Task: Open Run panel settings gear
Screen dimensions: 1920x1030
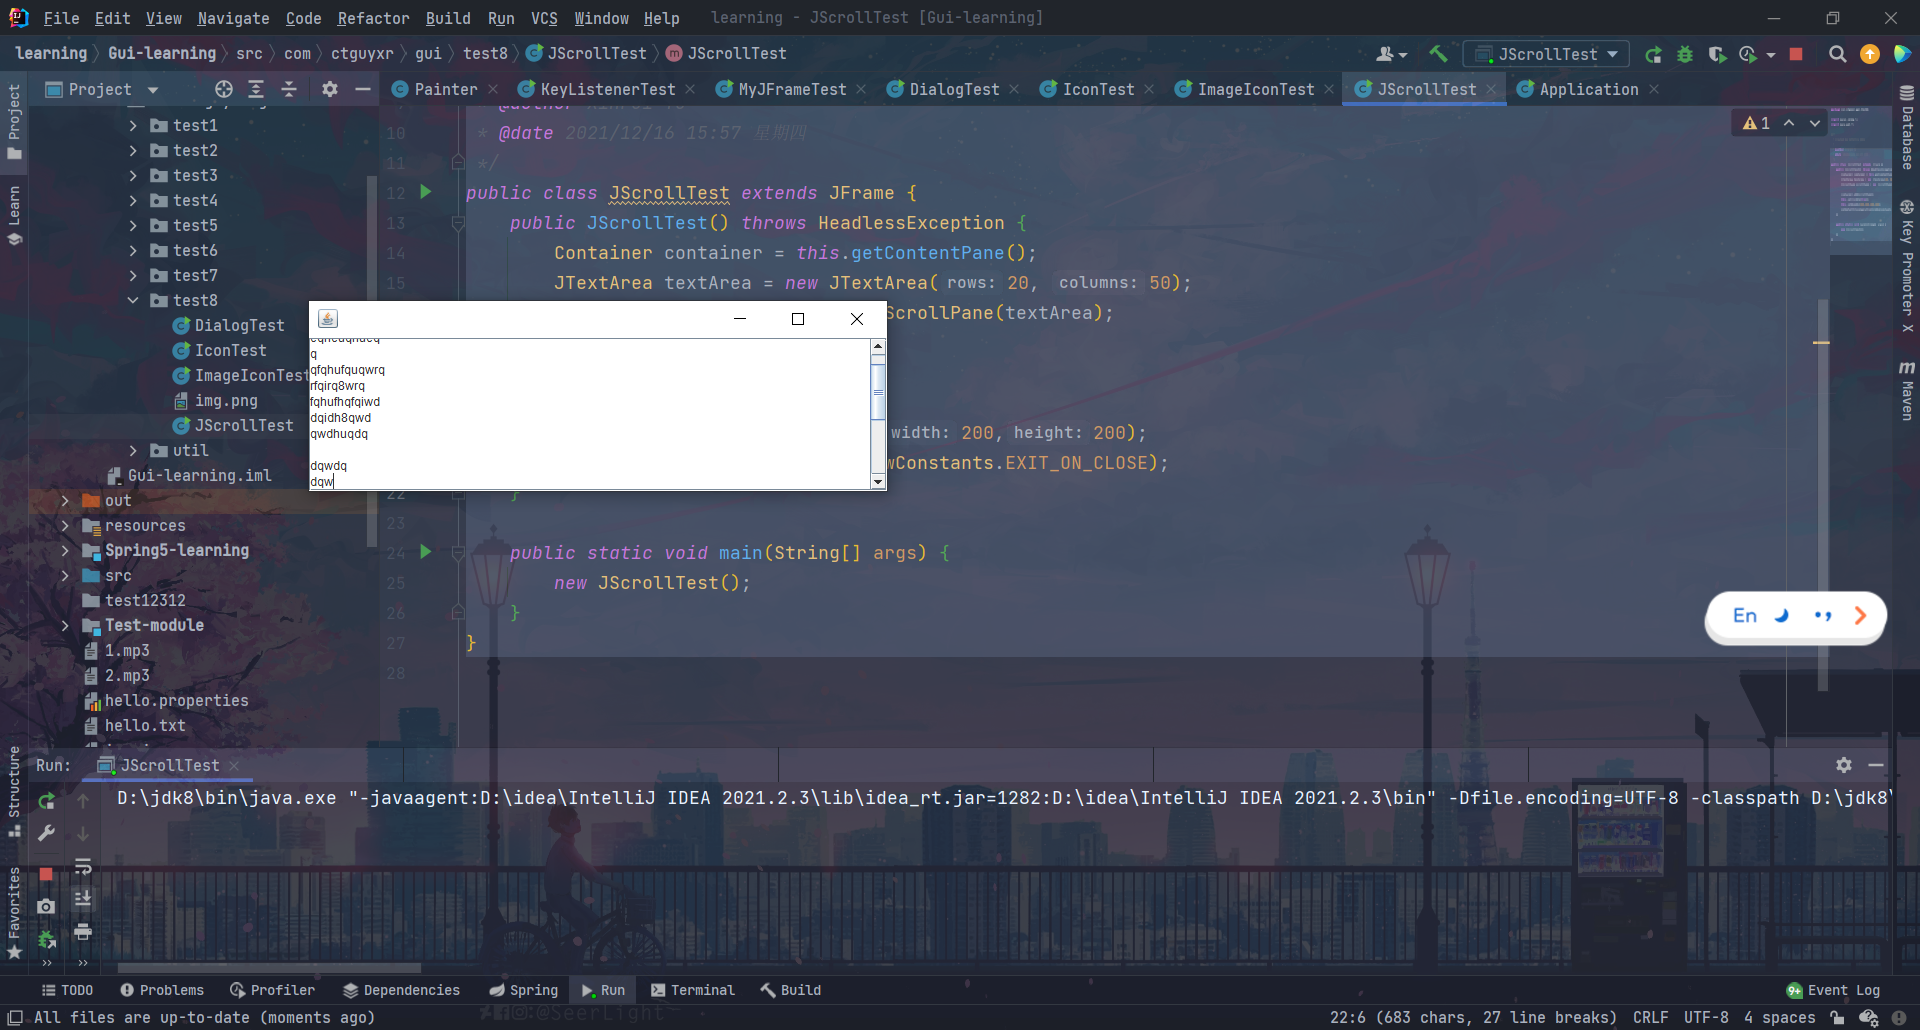Action: [1844, 765]
